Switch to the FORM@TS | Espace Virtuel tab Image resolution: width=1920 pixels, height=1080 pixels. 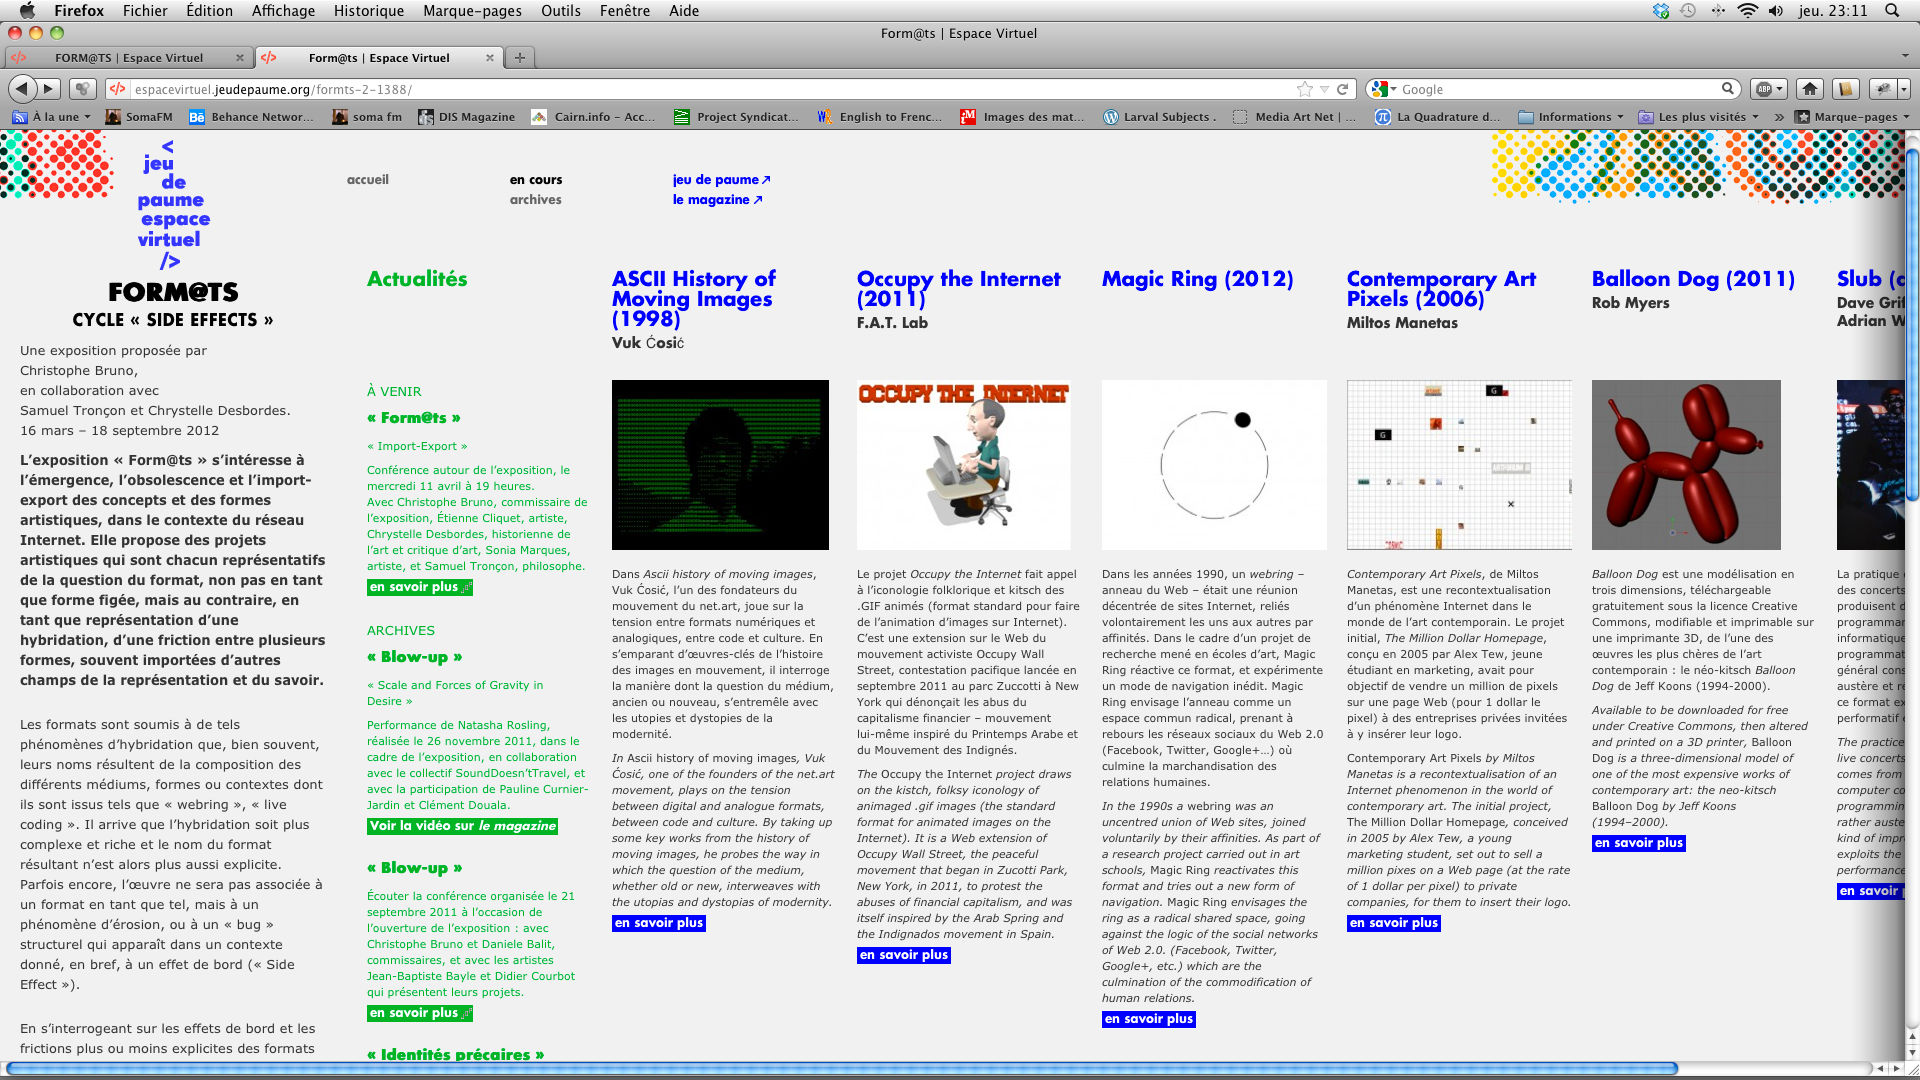[128, 58]
